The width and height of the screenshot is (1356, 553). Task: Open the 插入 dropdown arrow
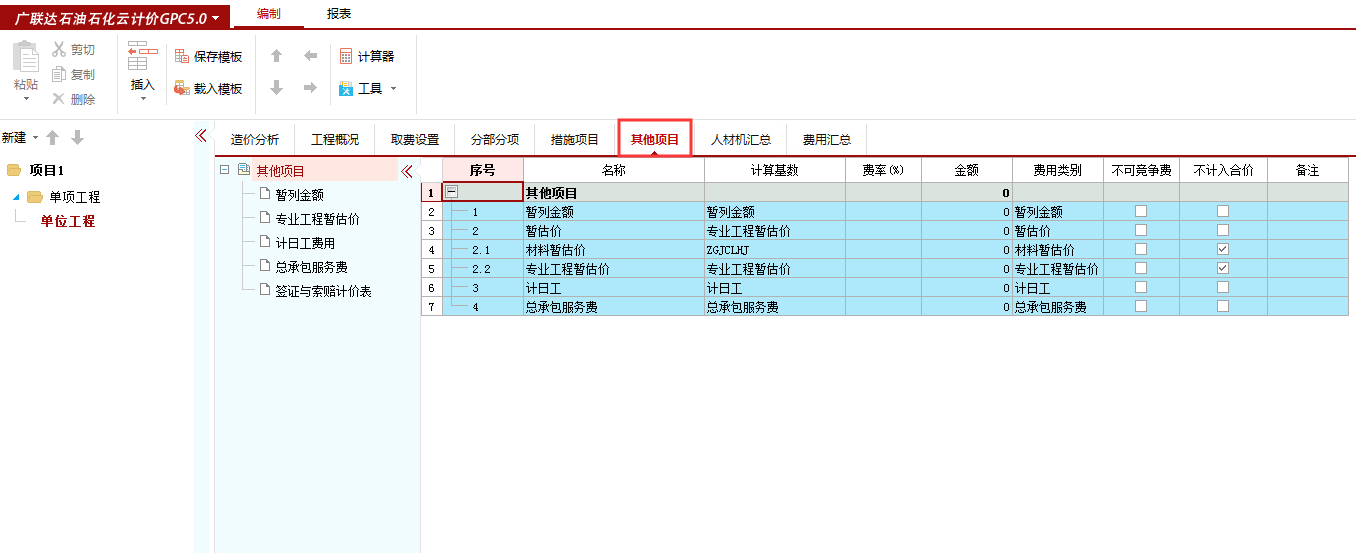click(x=143, y=99)
